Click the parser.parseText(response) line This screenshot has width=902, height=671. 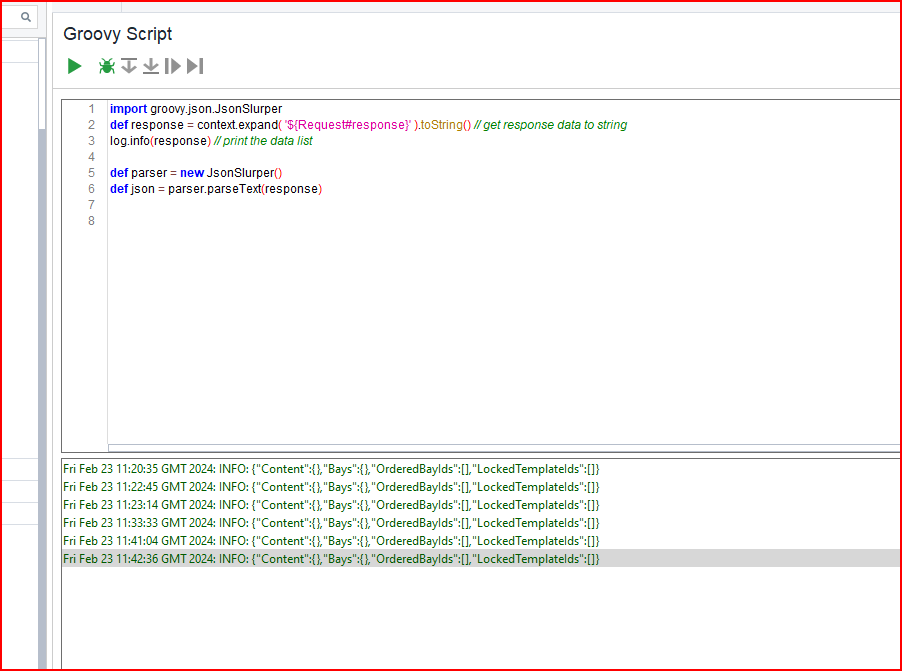(216, 189)
